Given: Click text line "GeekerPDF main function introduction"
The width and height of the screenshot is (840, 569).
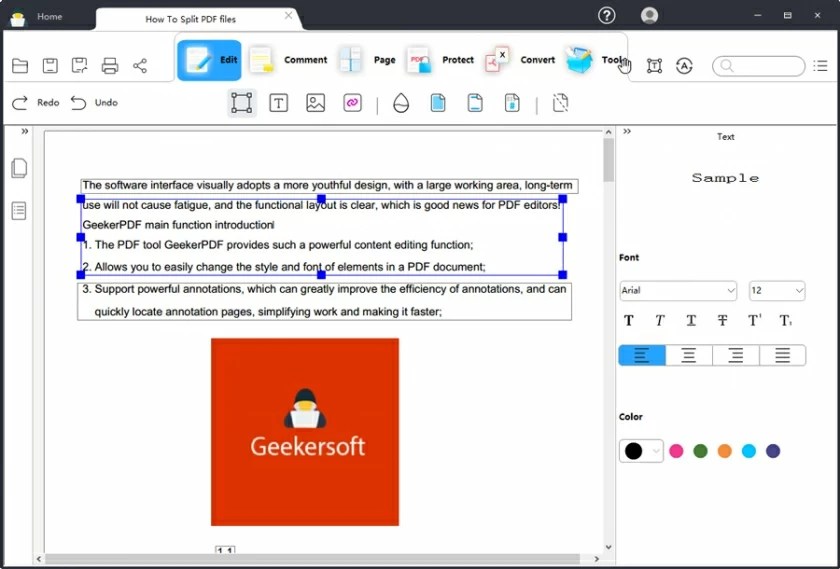Looking at the screenshot, I should [178, 225].
